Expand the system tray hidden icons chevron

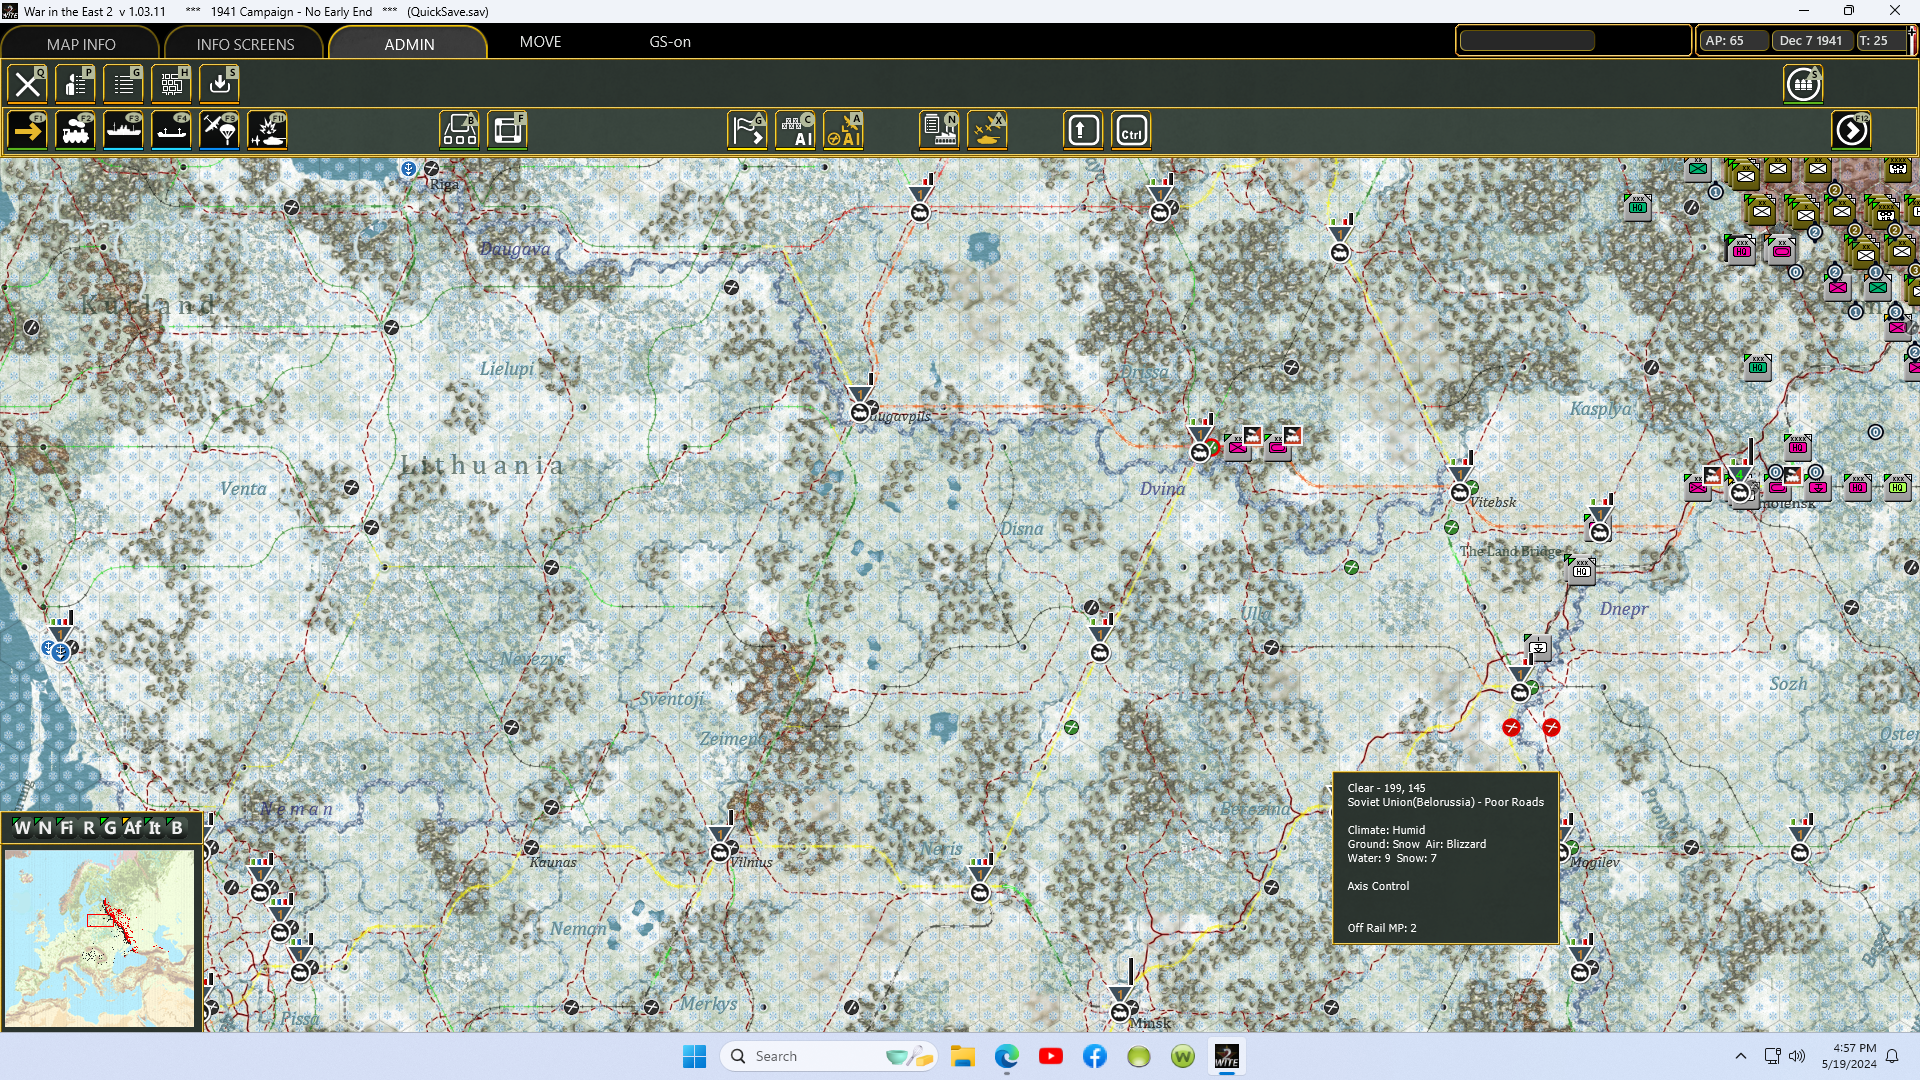pos(1740,1056)
